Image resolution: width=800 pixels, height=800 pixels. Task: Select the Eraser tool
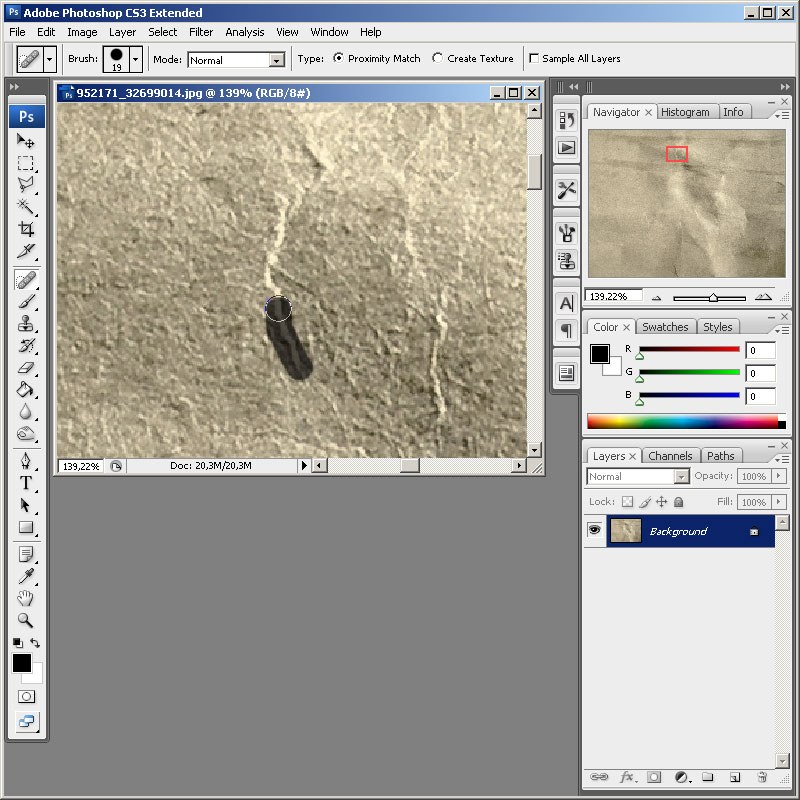[x=26, y=368]
